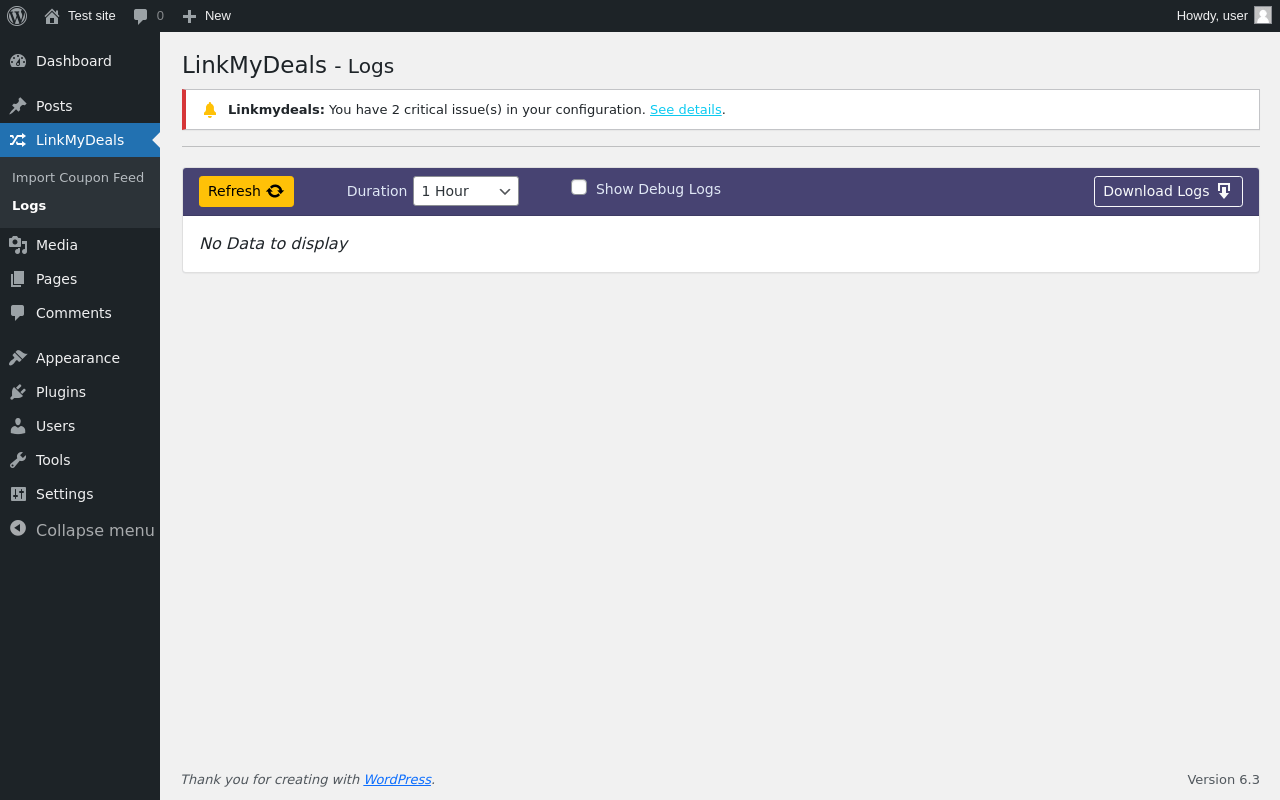Click the LinkMyDeals - Logs page heading
1280x800 pixels.
288,65
